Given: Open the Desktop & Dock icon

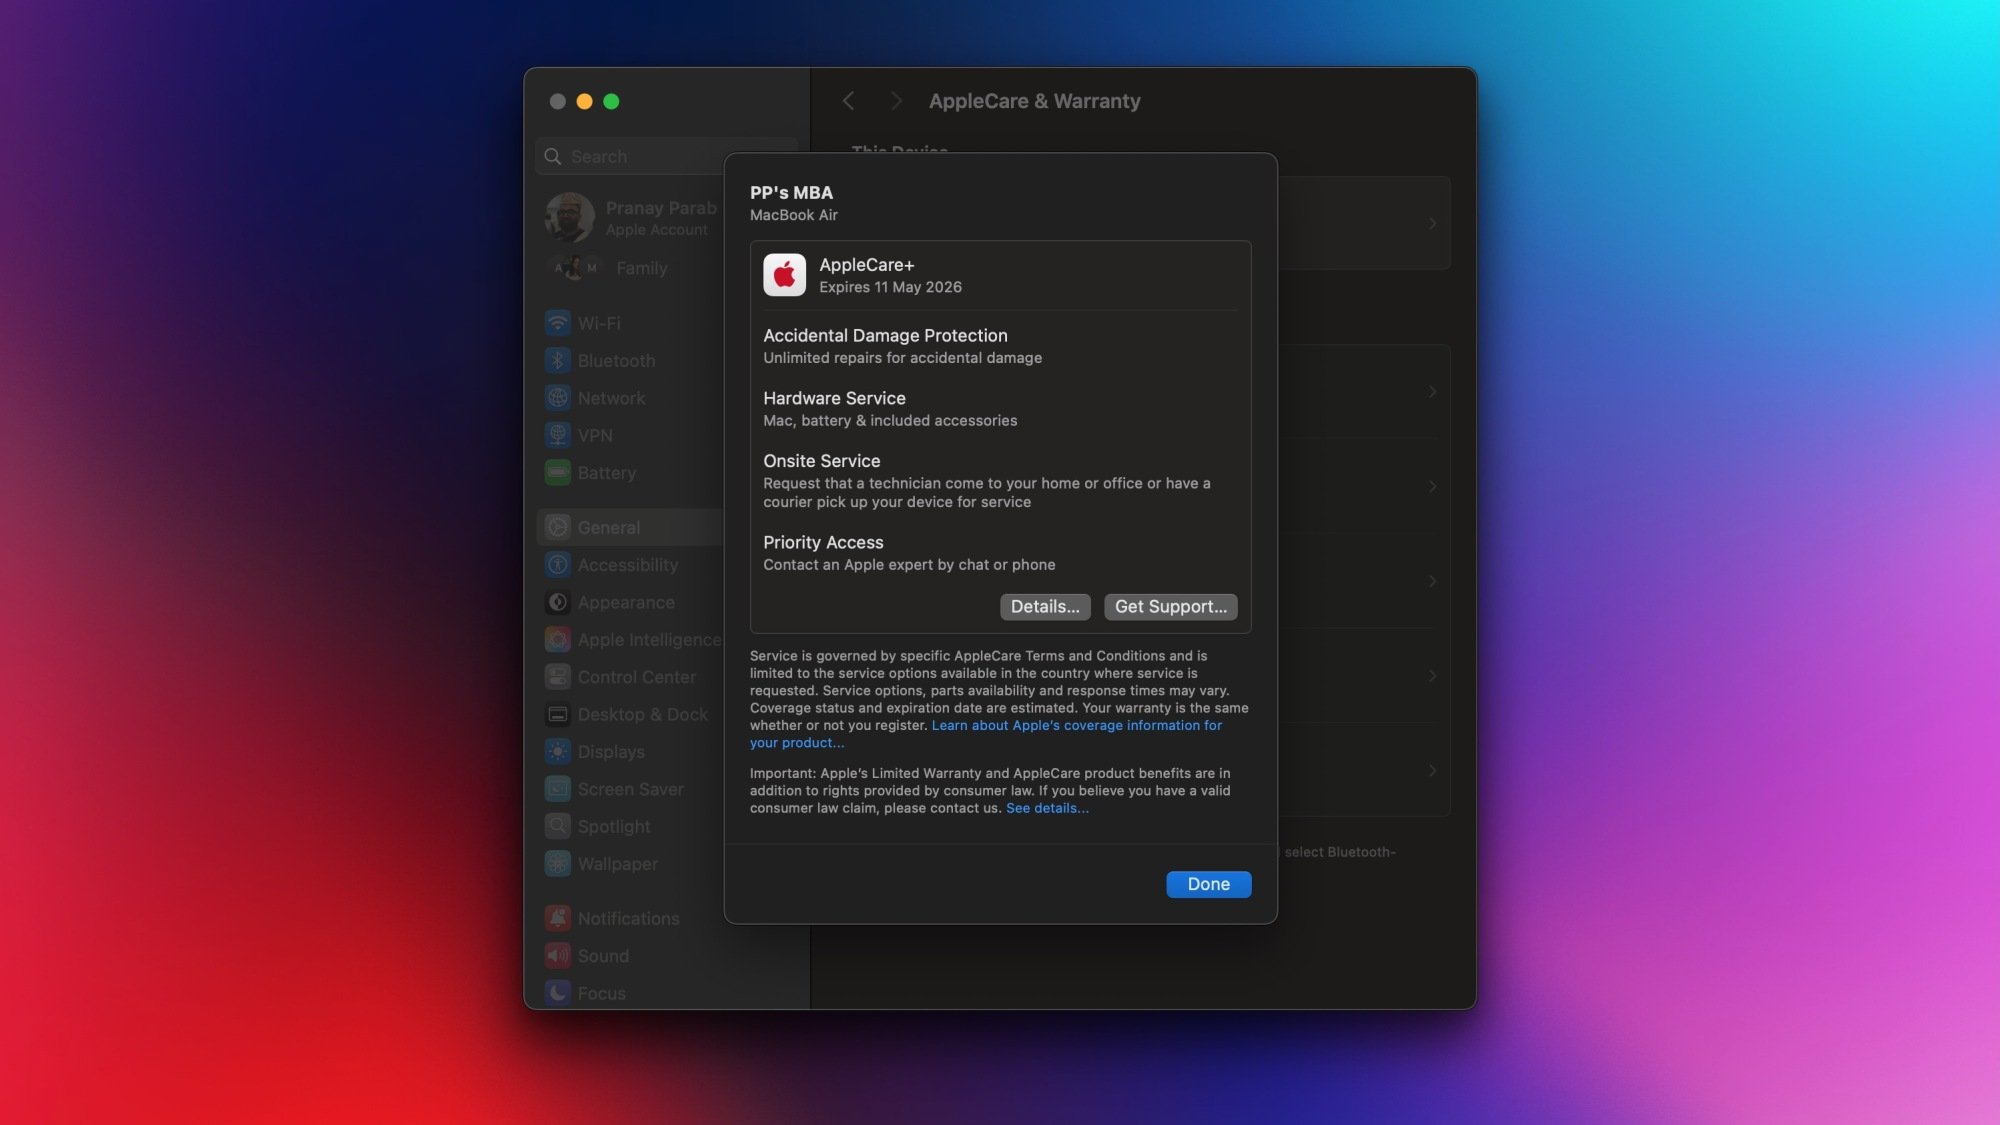Looking at the screenshot, I should click(x=557, y=714).
